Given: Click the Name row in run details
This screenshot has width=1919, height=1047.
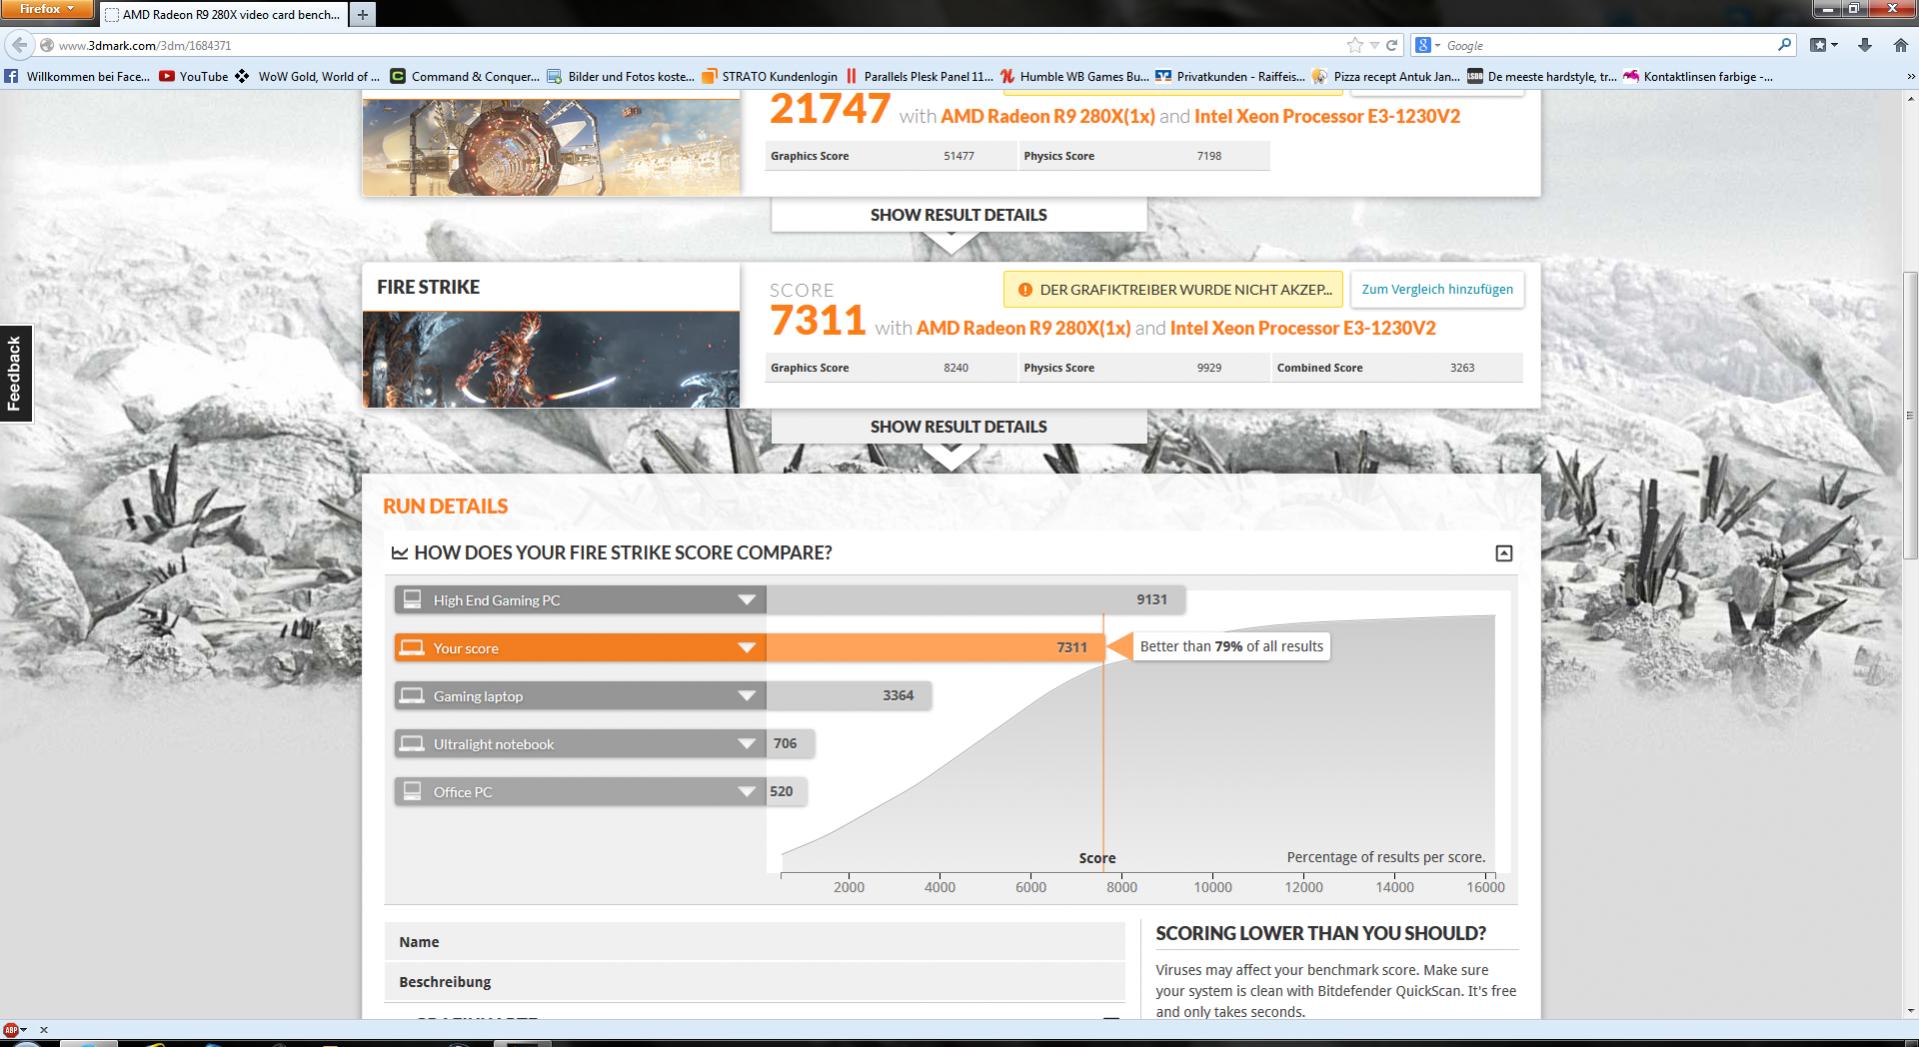Looking at the screenshot, I should (x=755, y=942).
